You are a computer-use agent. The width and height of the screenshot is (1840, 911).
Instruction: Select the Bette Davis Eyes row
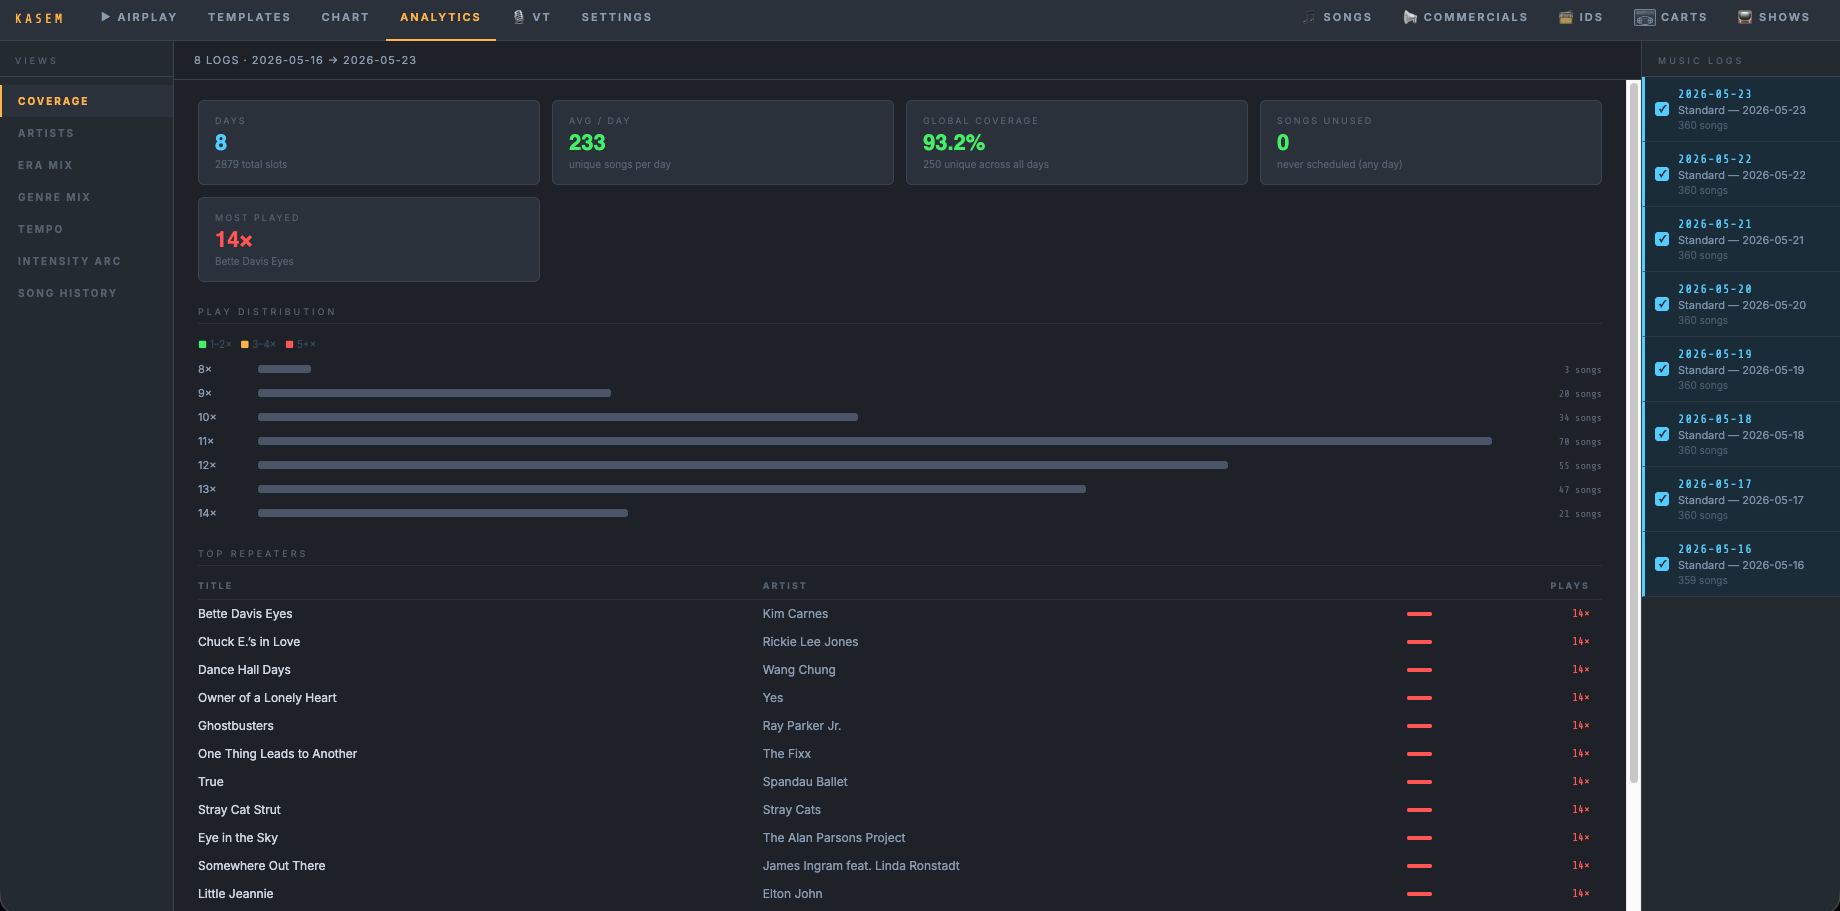tap(899, 614)
